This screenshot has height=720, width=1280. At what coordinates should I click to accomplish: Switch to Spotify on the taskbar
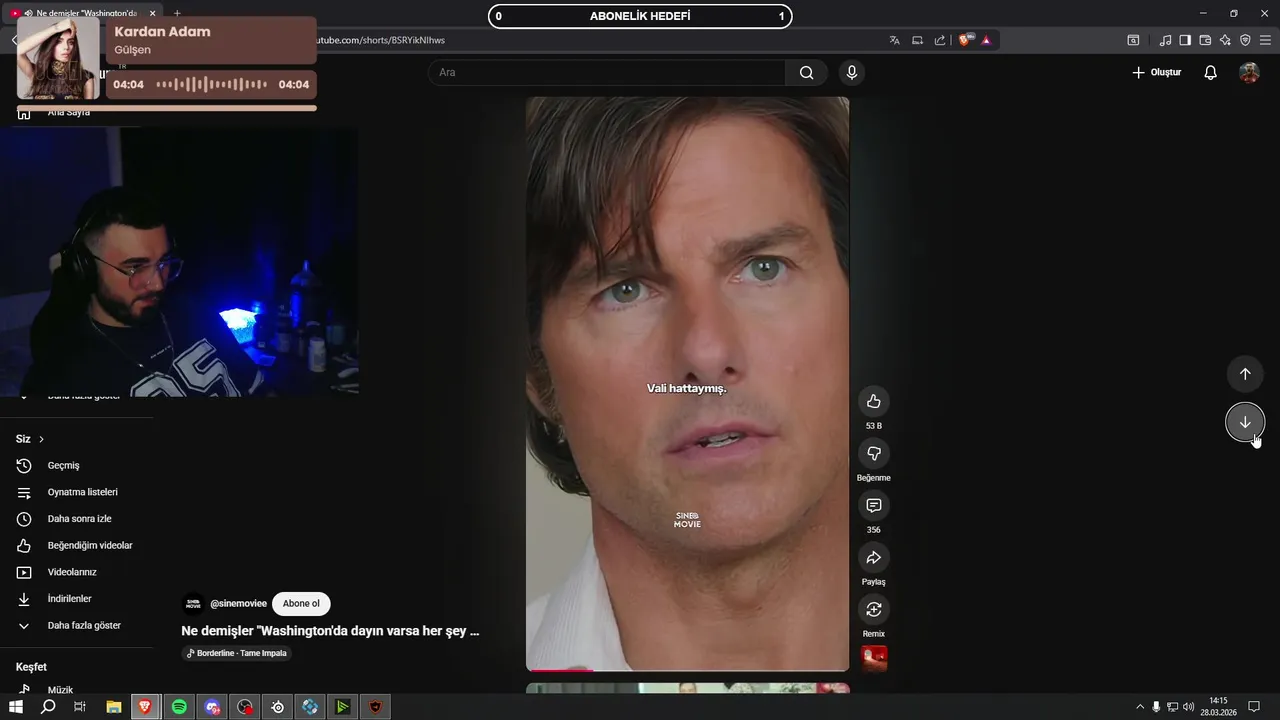pos(179,707)
